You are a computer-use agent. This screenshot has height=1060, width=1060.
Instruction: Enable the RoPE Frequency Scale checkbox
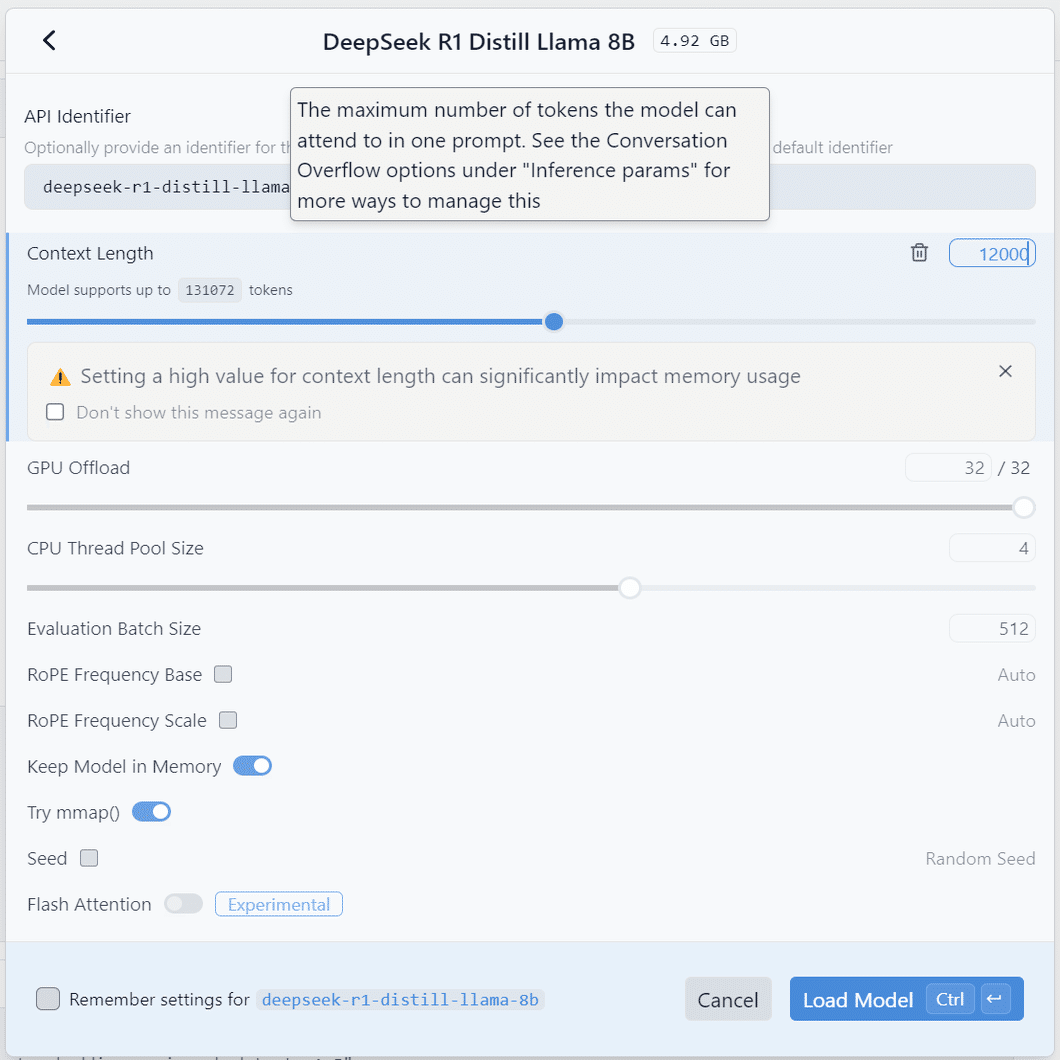(228, 720)
